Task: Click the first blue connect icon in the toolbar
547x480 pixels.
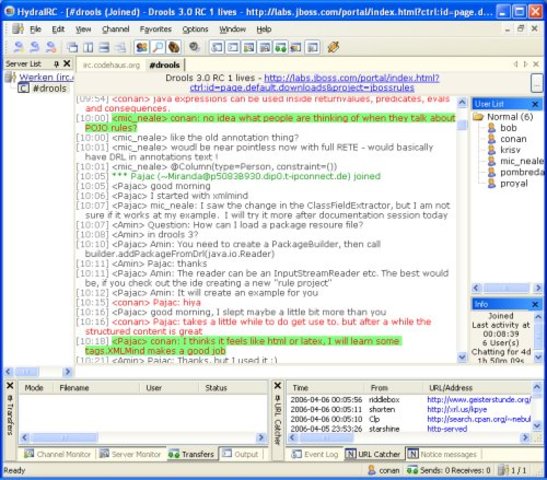Action: tap(18, 47)
